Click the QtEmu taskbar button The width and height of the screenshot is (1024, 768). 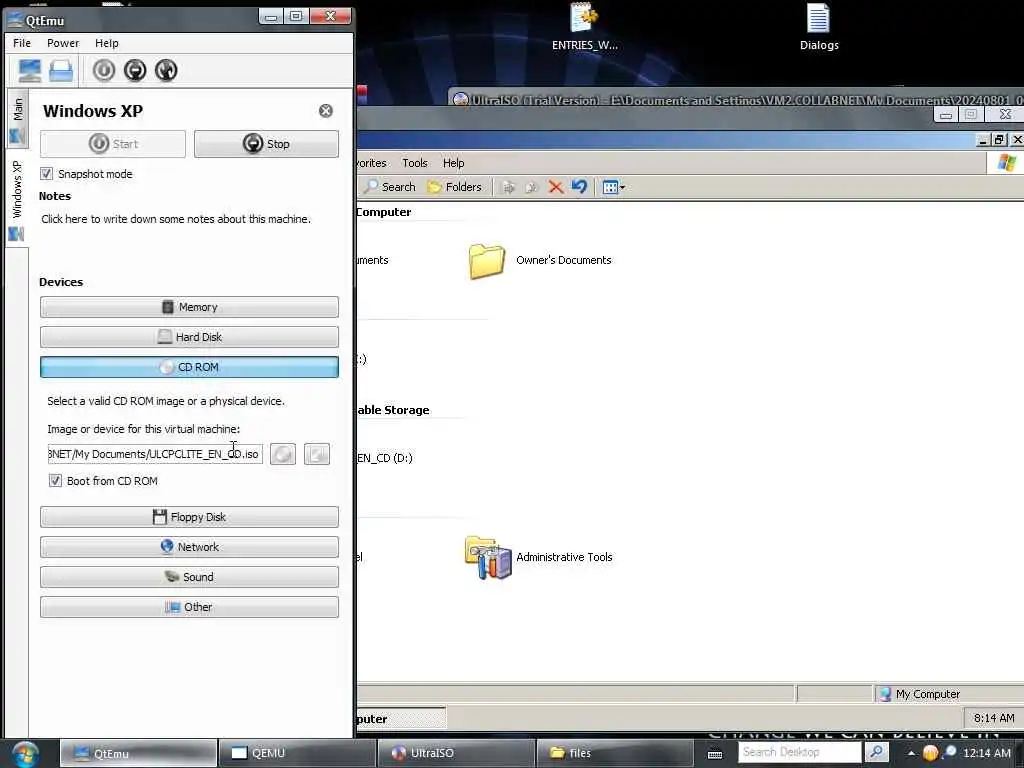(x=138, y=753)
